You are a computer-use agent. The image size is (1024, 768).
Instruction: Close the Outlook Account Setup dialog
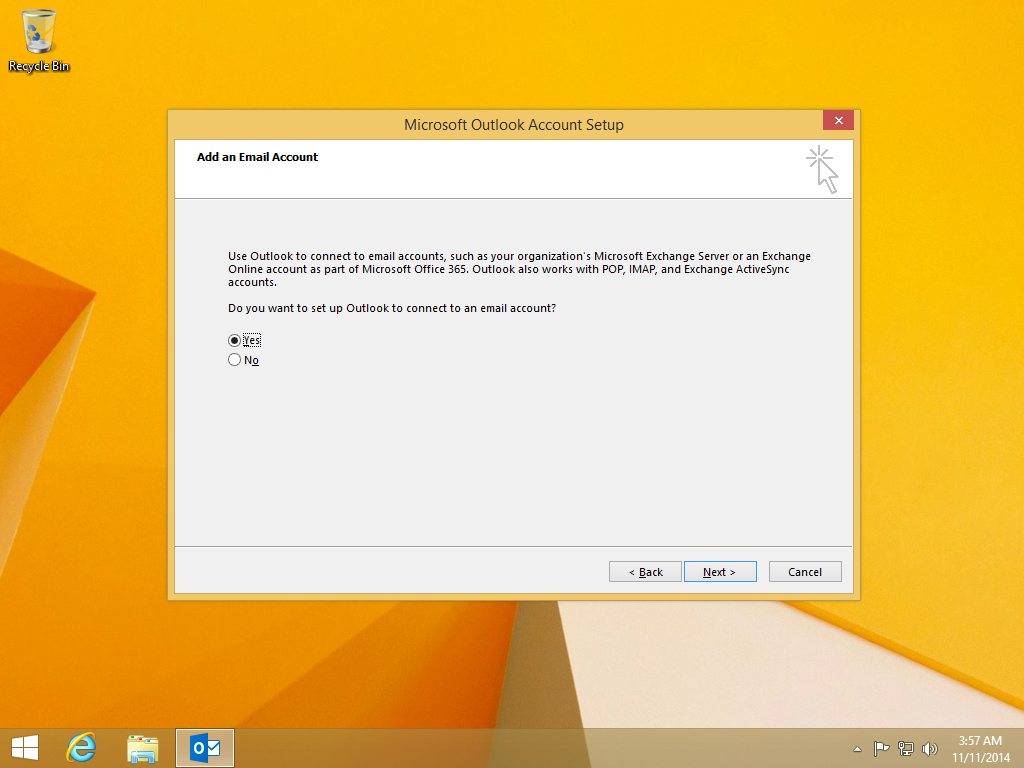tap(839, 120)
